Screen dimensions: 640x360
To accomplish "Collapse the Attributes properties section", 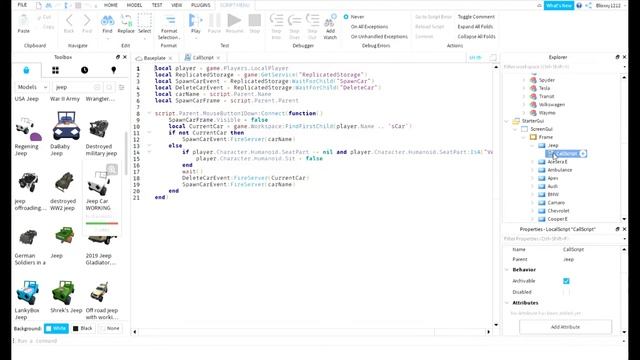I will pyautogui.click(x=507, y=303).
